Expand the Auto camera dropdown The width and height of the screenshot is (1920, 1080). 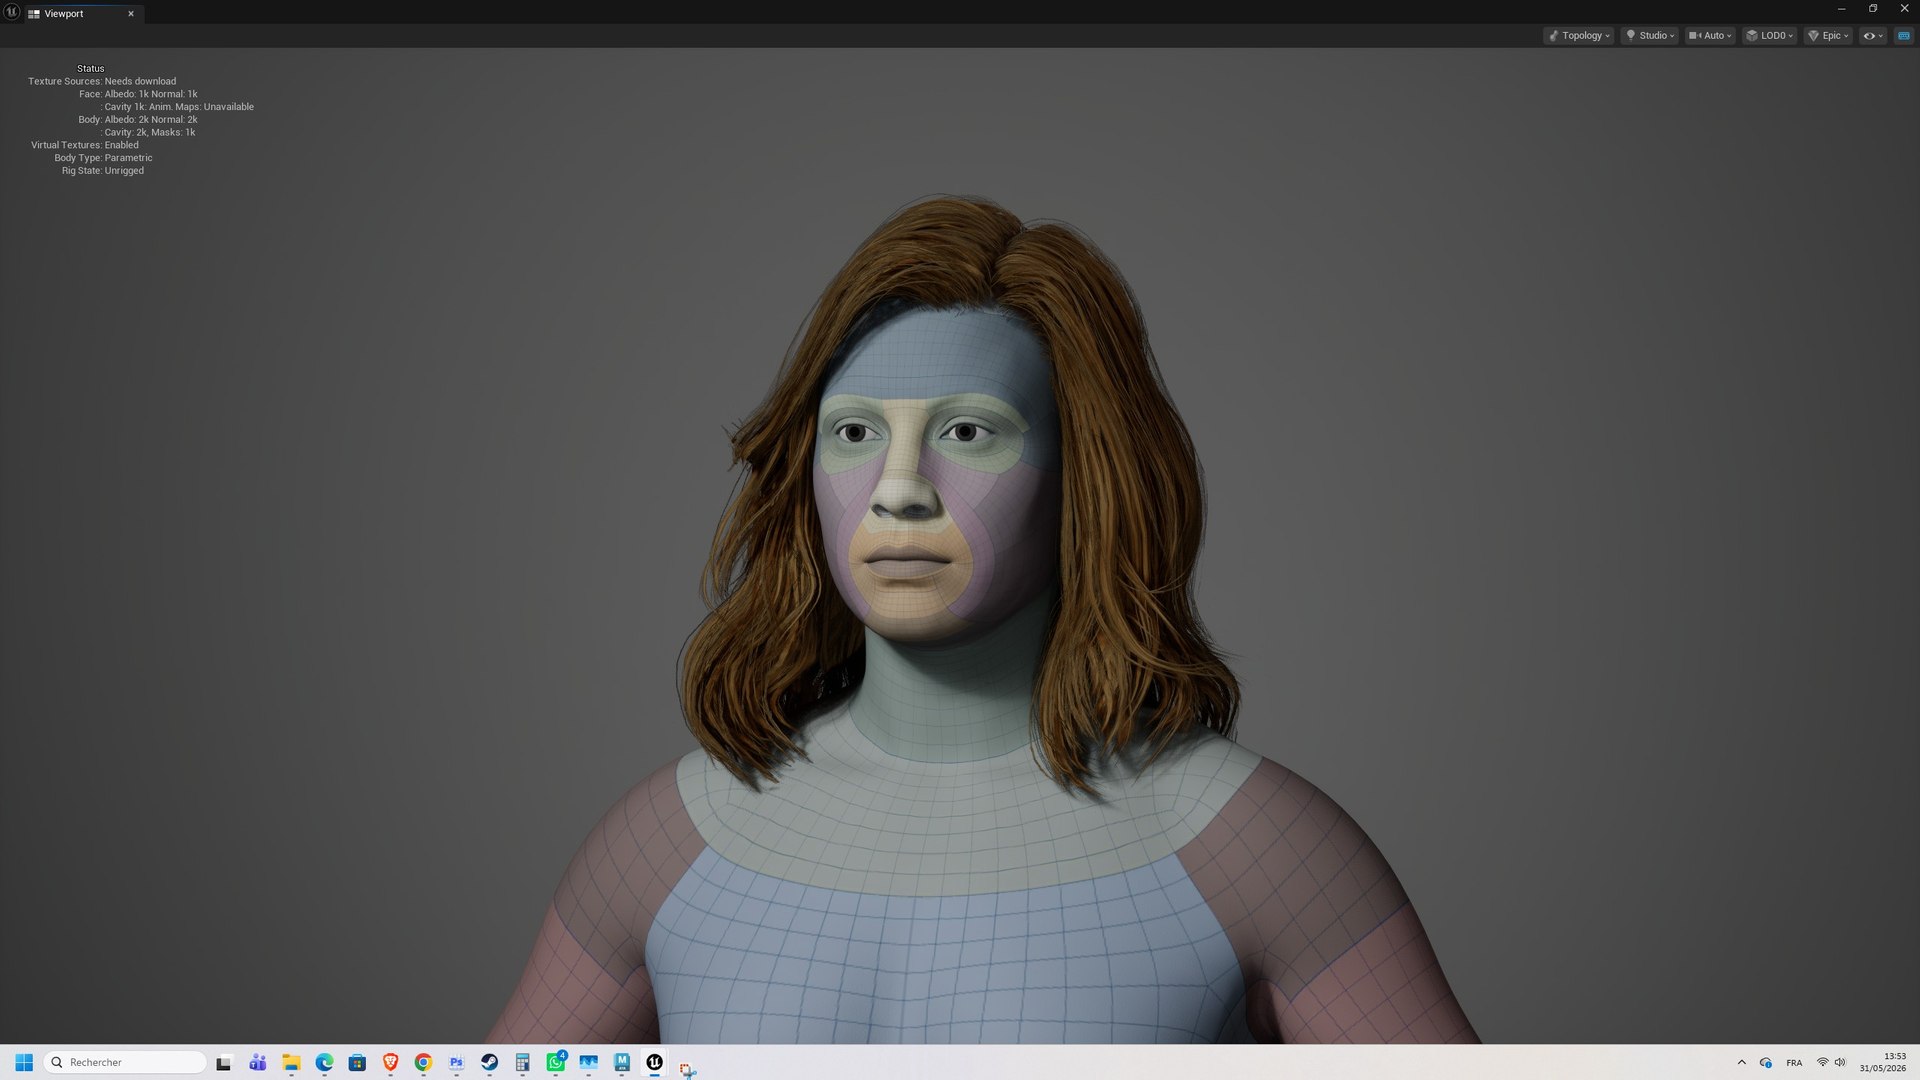[x=1710, y=35]
